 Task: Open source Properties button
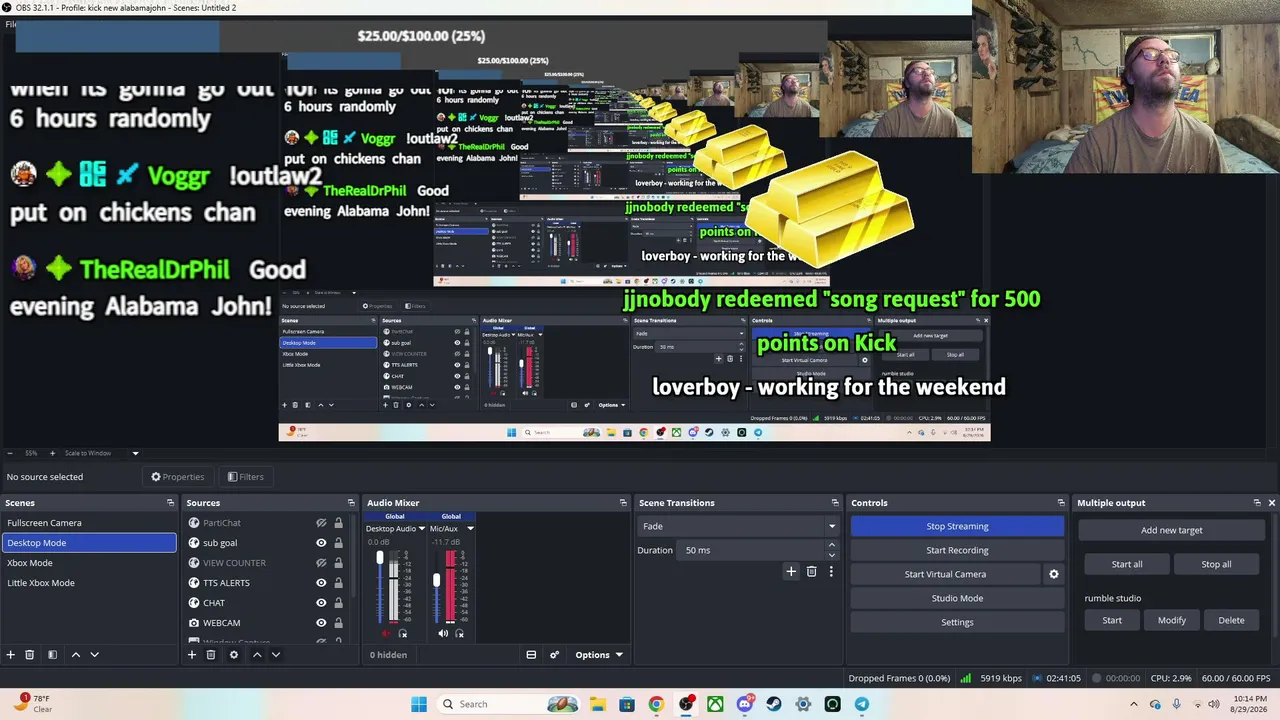pos(177,477)
